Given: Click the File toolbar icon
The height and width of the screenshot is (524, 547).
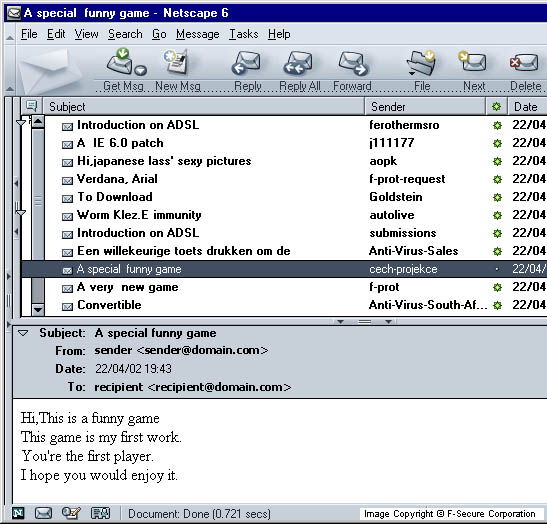Looking at the screenshot, I should (x=421, y=63).
